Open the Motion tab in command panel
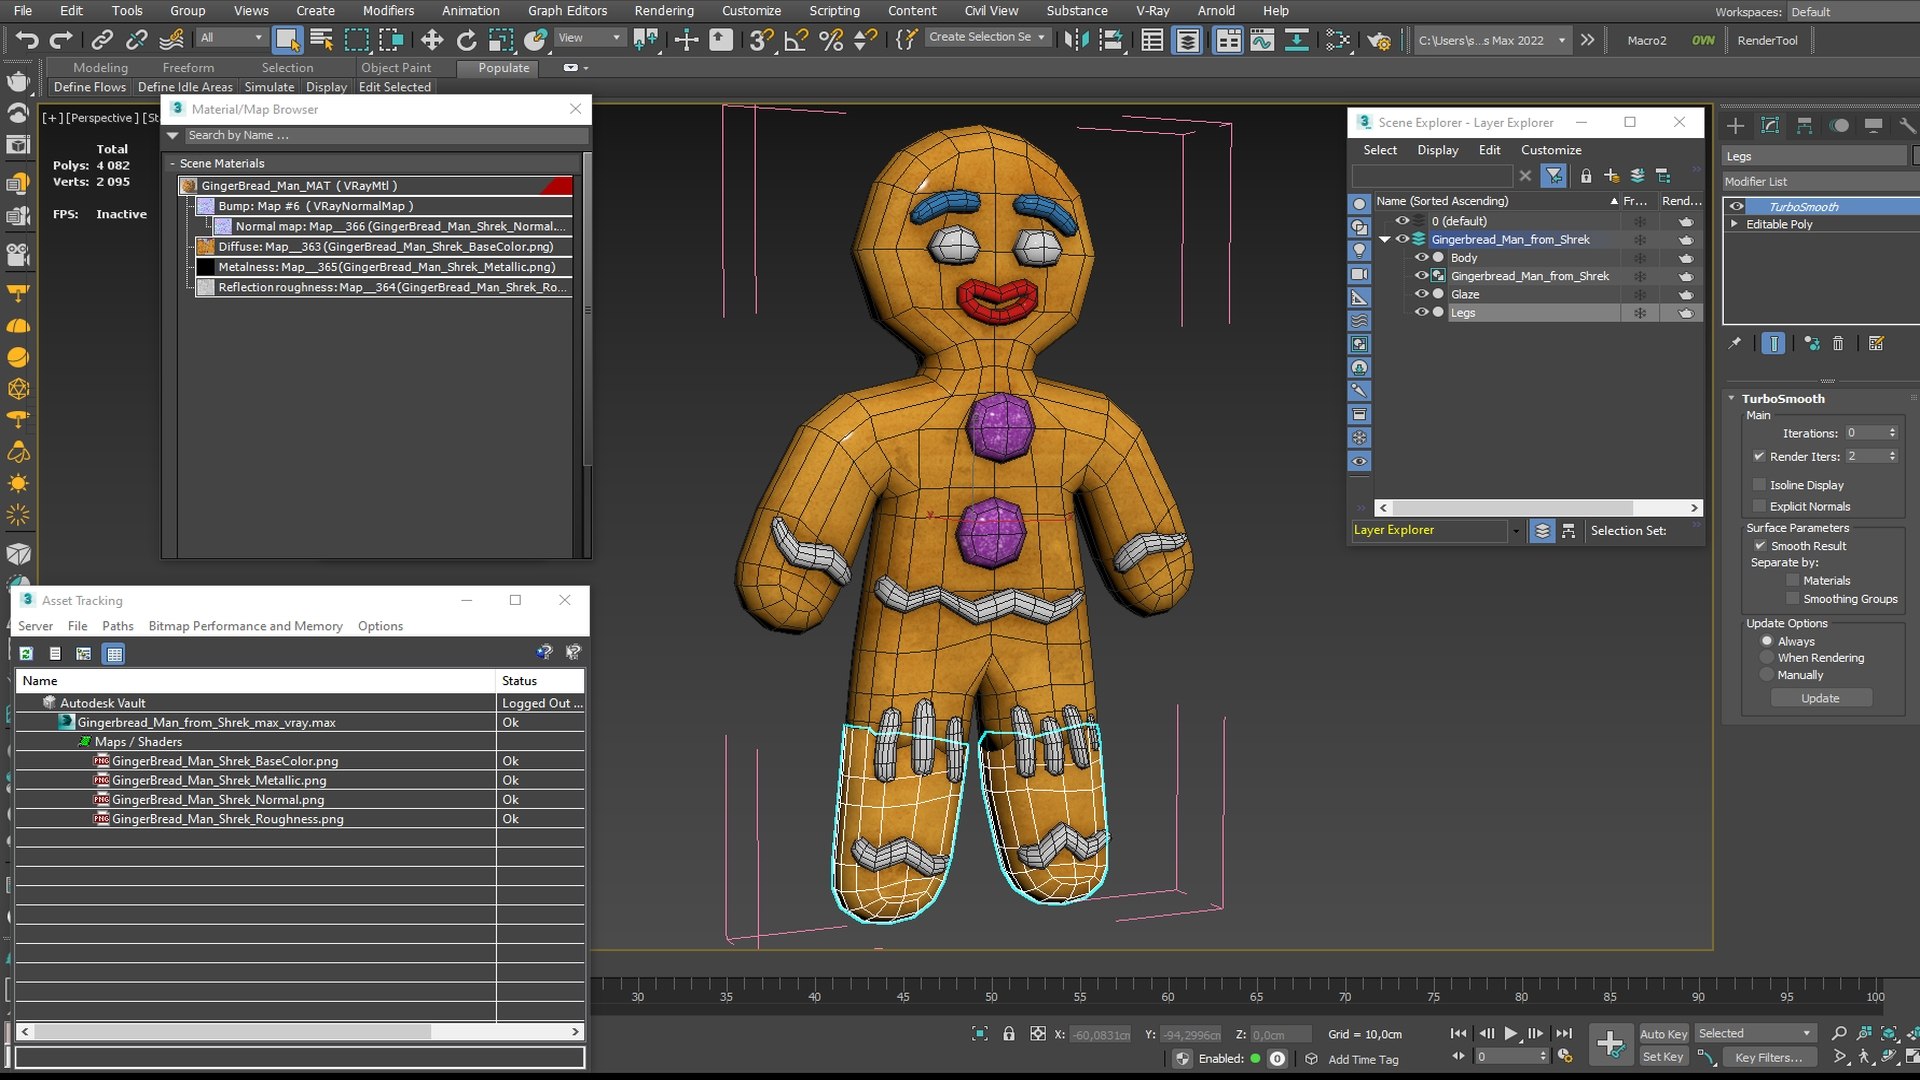The width and height of the screenshot is (1920, 1080). click(x=1839, y=125)
